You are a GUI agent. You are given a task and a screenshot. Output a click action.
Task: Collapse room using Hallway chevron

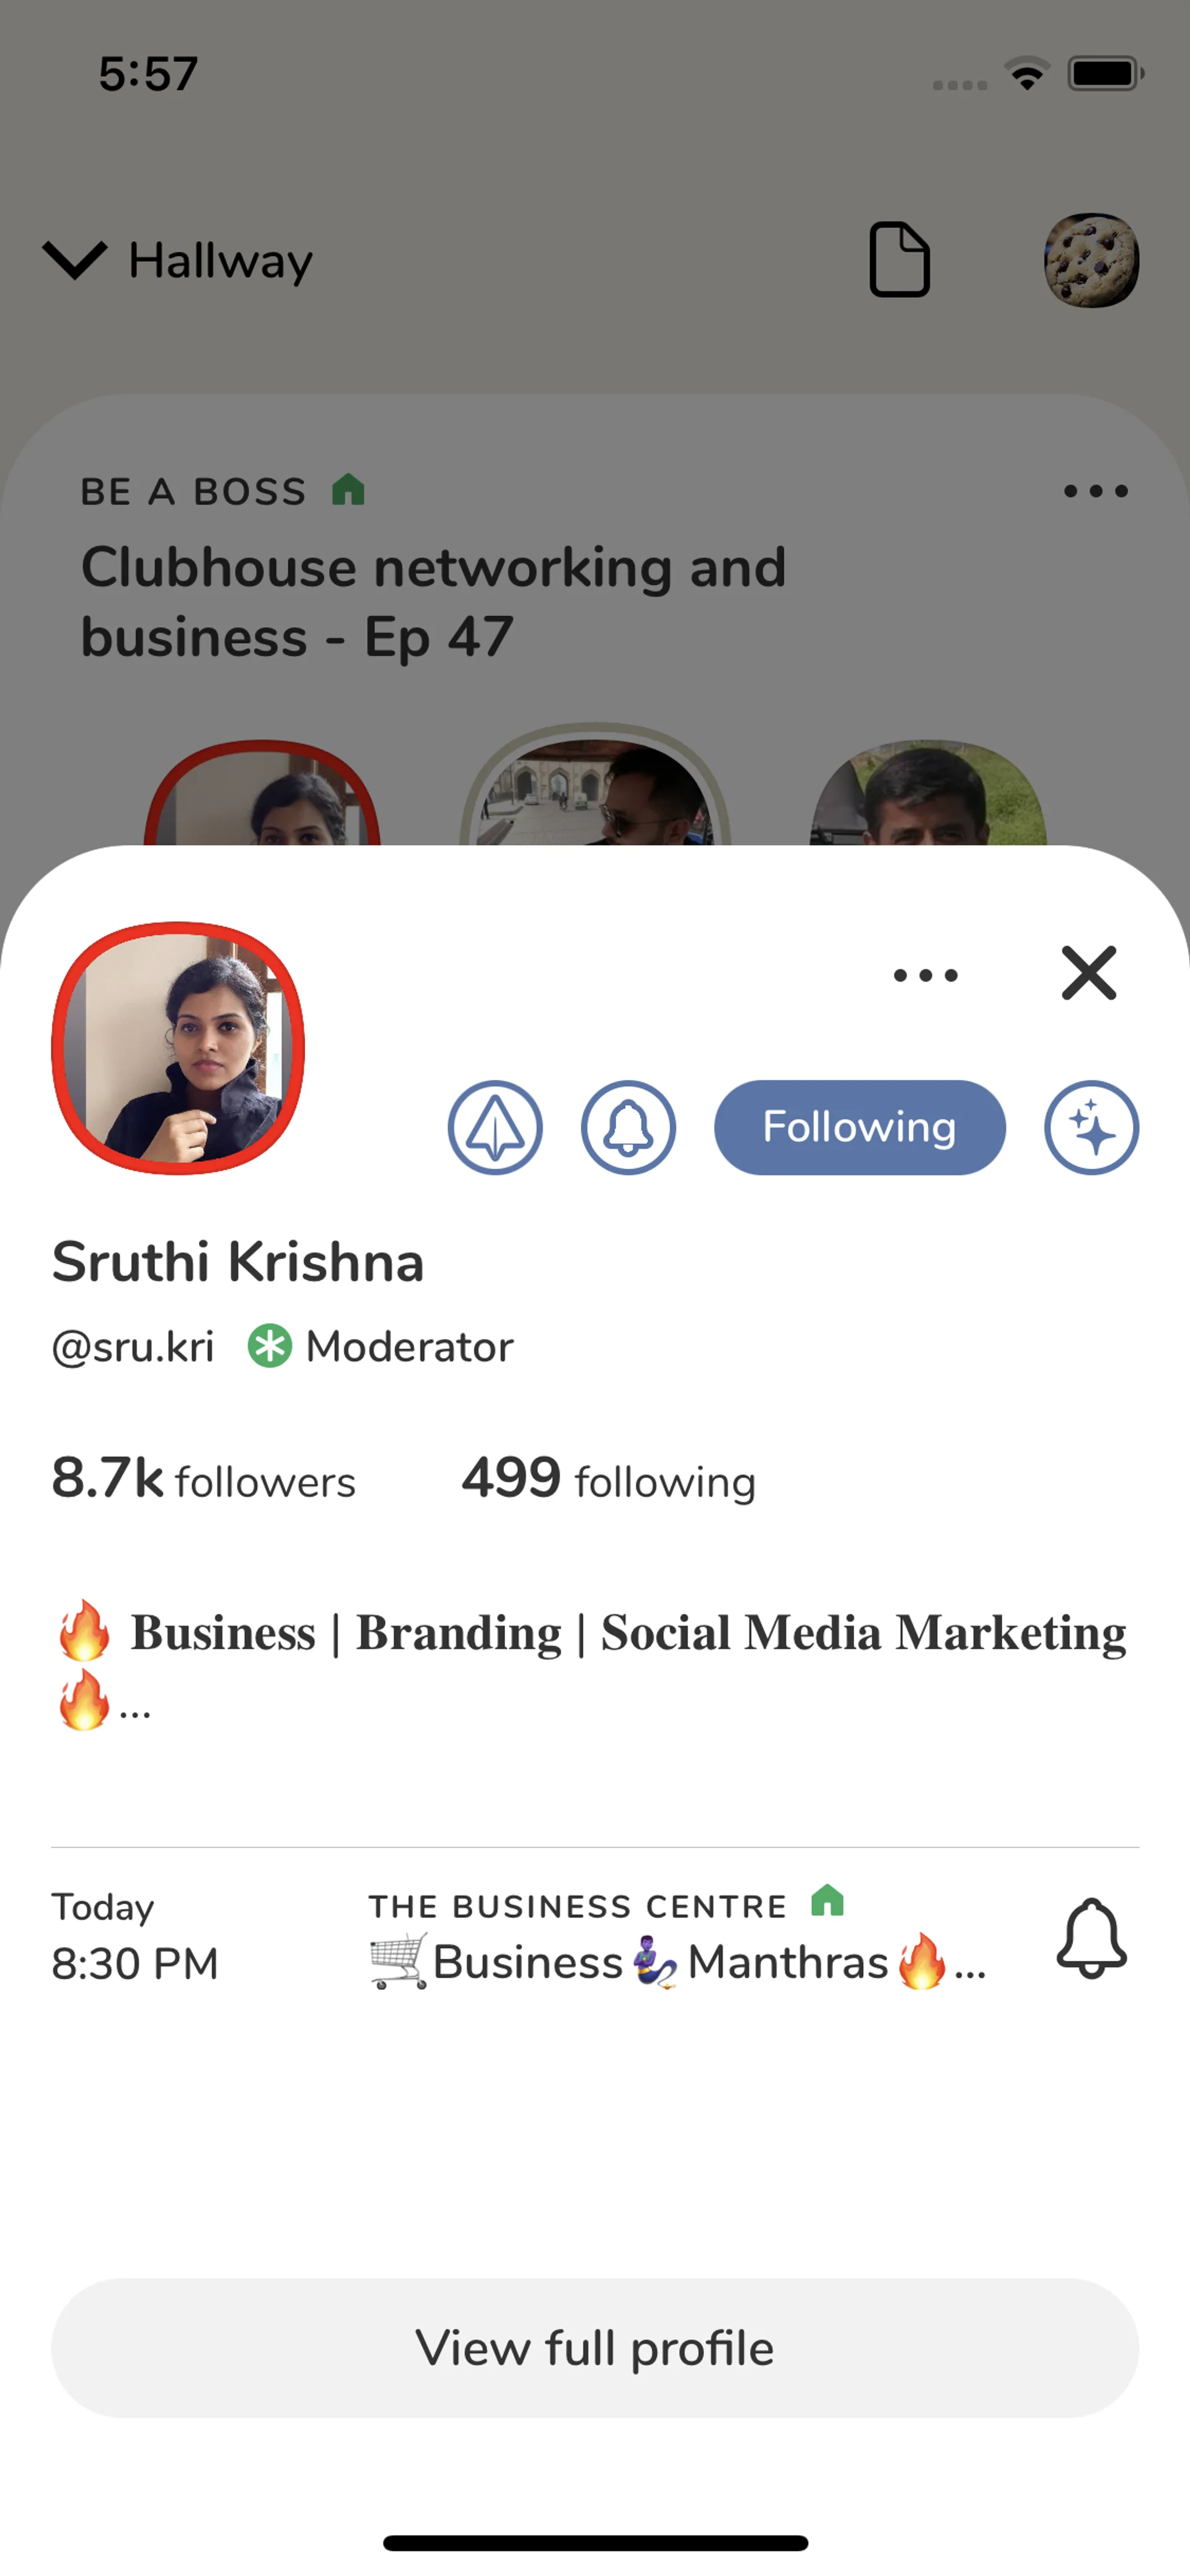click(x=74, y=260)
